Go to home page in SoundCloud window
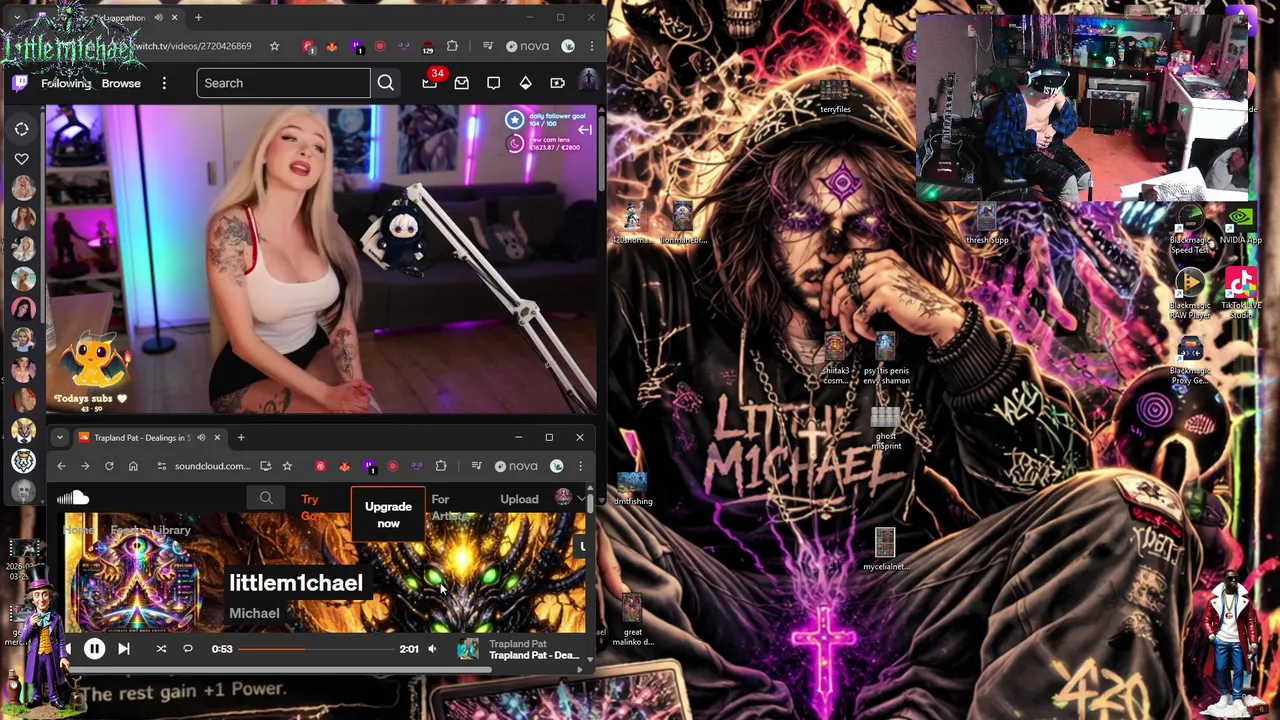Screen dimensions: 1280x720 [133, 466]
